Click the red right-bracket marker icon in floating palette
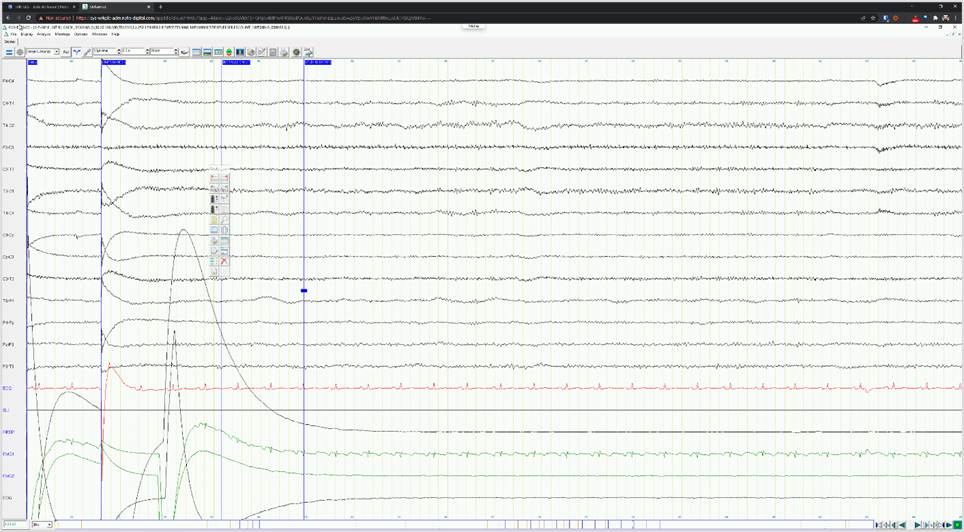This screenshot has height=532, width=964. pos(224,178)
